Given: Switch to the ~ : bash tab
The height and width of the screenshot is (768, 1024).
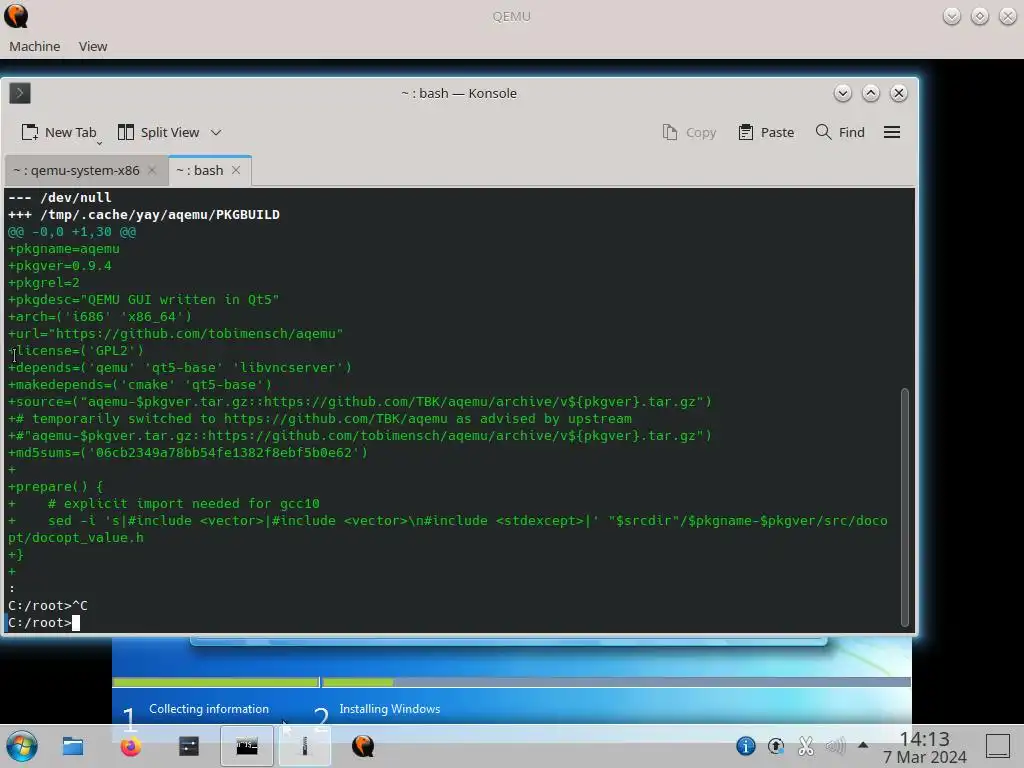Looking at the screenshot, I should tap(200, 170).
